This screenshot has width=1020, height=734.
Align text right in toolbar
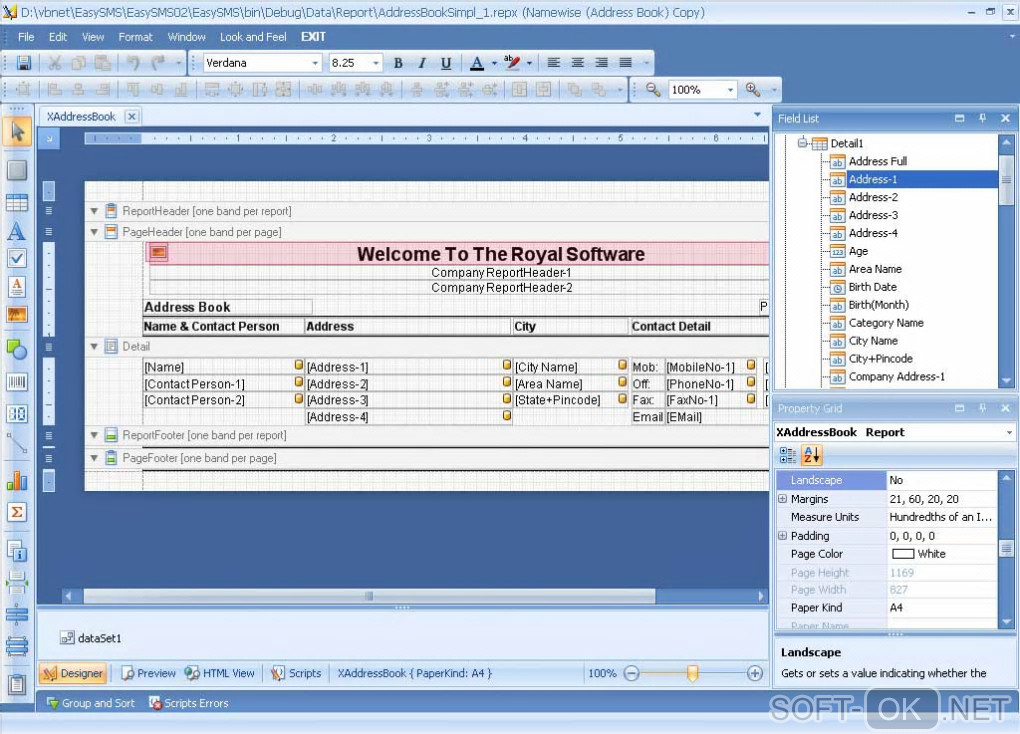coord(602,62)
